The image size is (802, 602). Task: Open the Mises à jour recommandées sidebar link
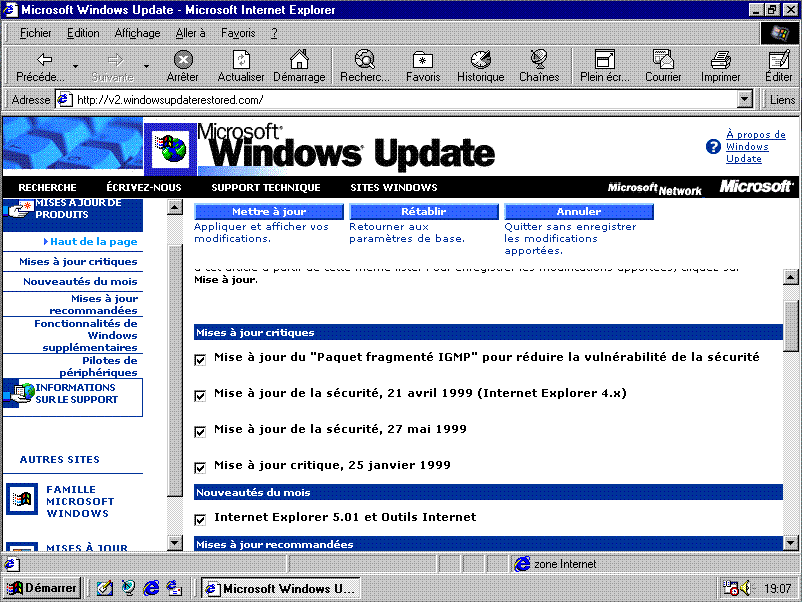click(94, 304)
